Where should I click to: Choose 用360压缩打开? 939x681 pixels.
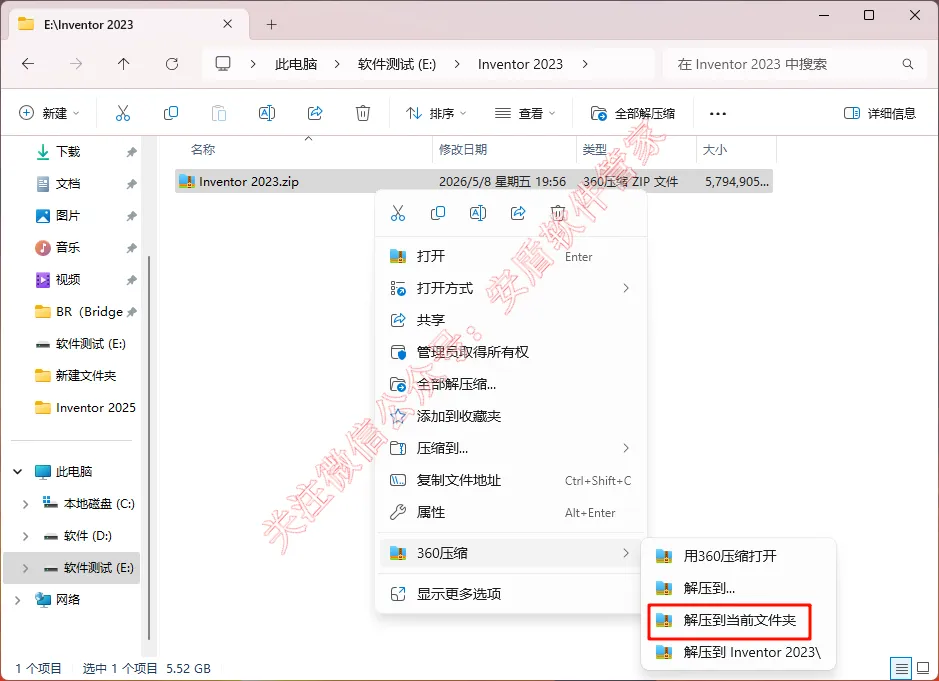738,556
